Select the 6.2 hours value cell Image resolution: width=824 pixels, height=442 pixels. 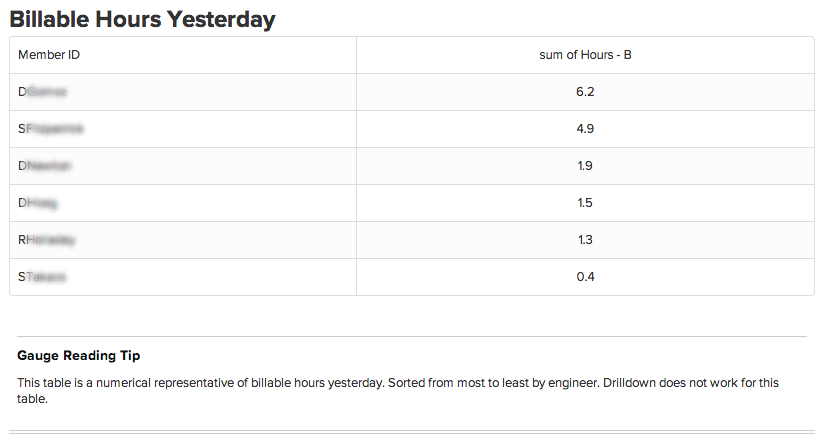(585, 92)
